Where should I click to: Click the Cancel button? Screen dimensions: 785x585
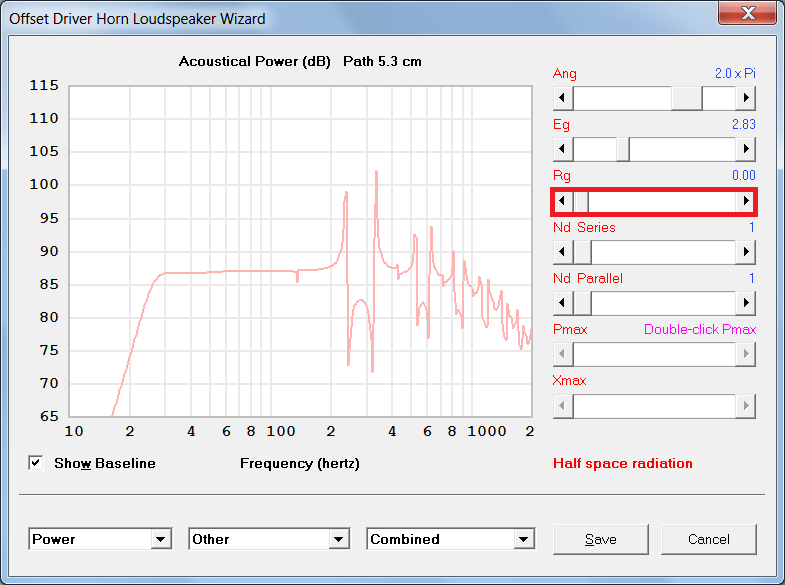pos(708,539)
